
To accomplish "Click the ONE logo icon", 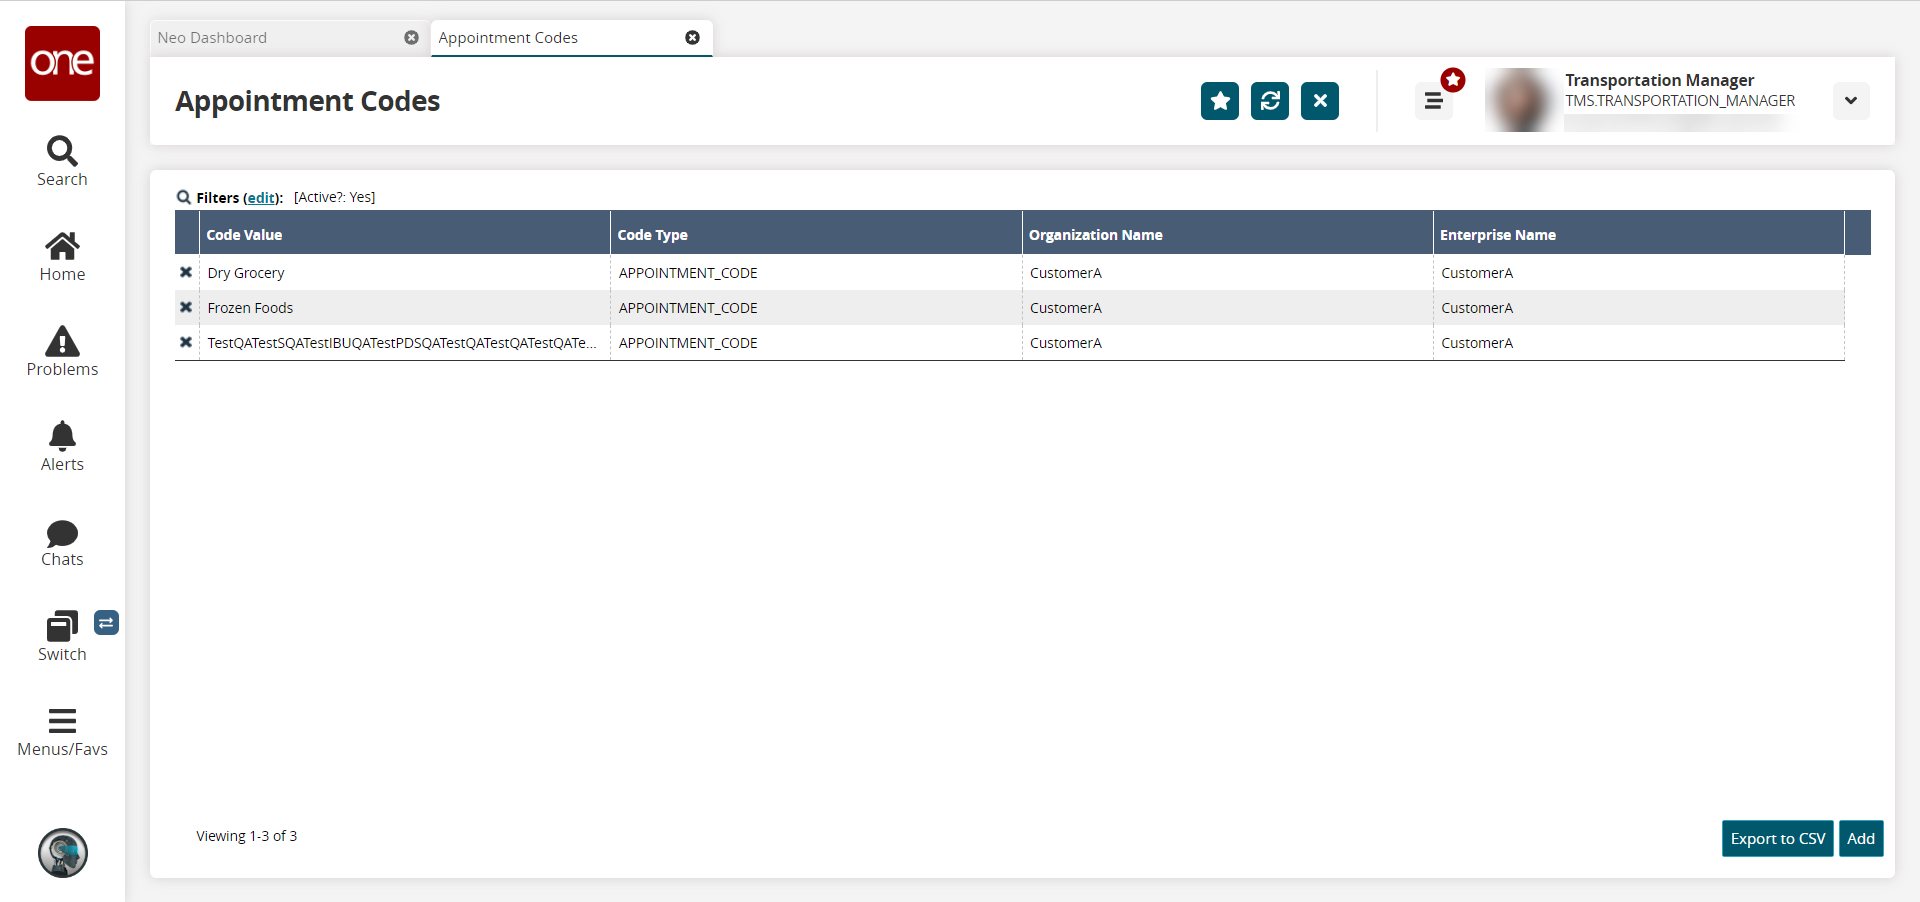I will click(x=62, y=63).
